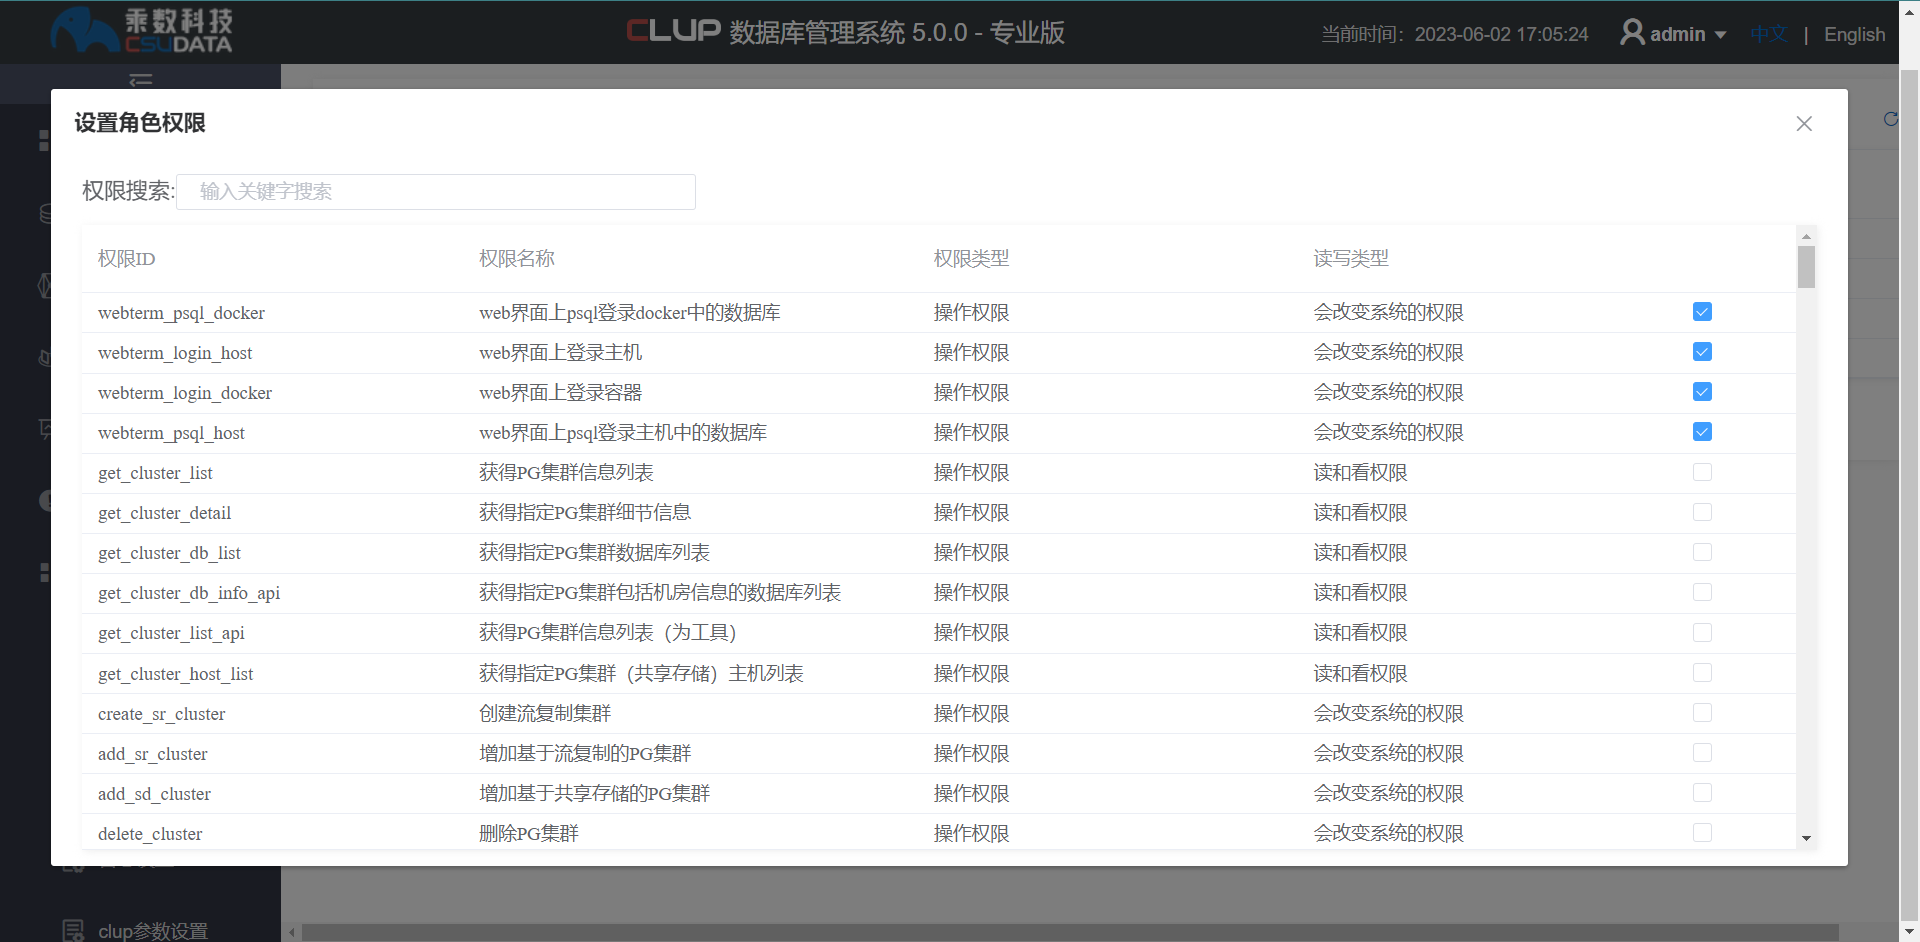Screen dimensions: 1920x942
Task: Click the dialog's vertical scrollbar thumb
Action: pyautogui.click(x=1805, y=267)
